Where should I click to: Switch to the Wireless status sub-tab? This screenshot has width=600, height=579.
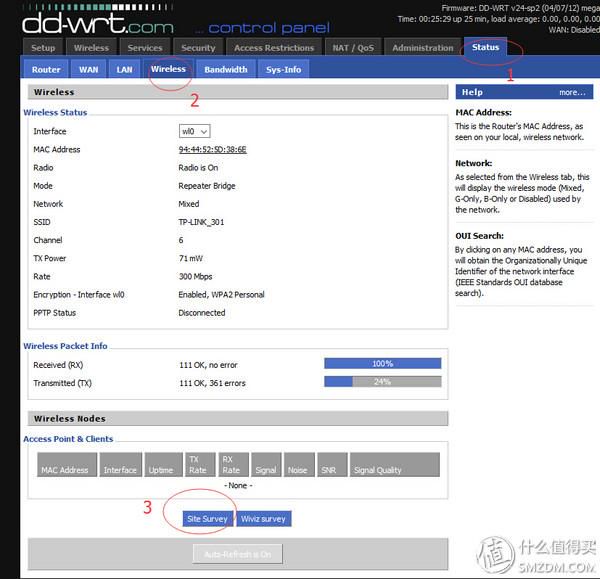[x=168, y=69]
